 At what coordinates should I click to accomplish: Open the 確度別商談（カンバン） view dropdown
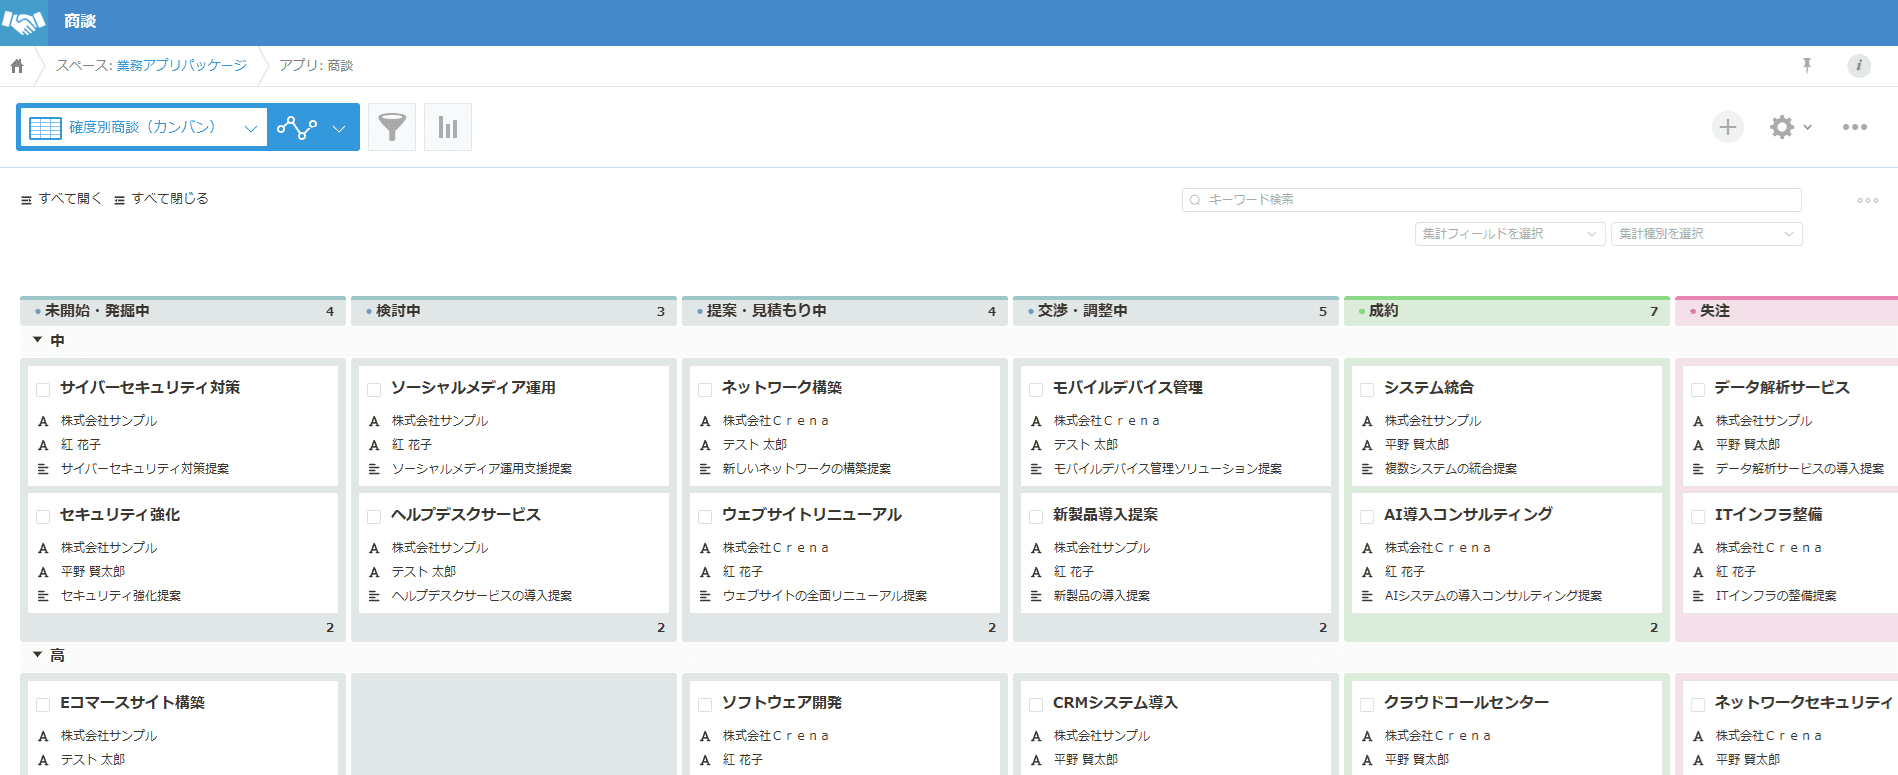pyautogui.click(x=143, y=127)
